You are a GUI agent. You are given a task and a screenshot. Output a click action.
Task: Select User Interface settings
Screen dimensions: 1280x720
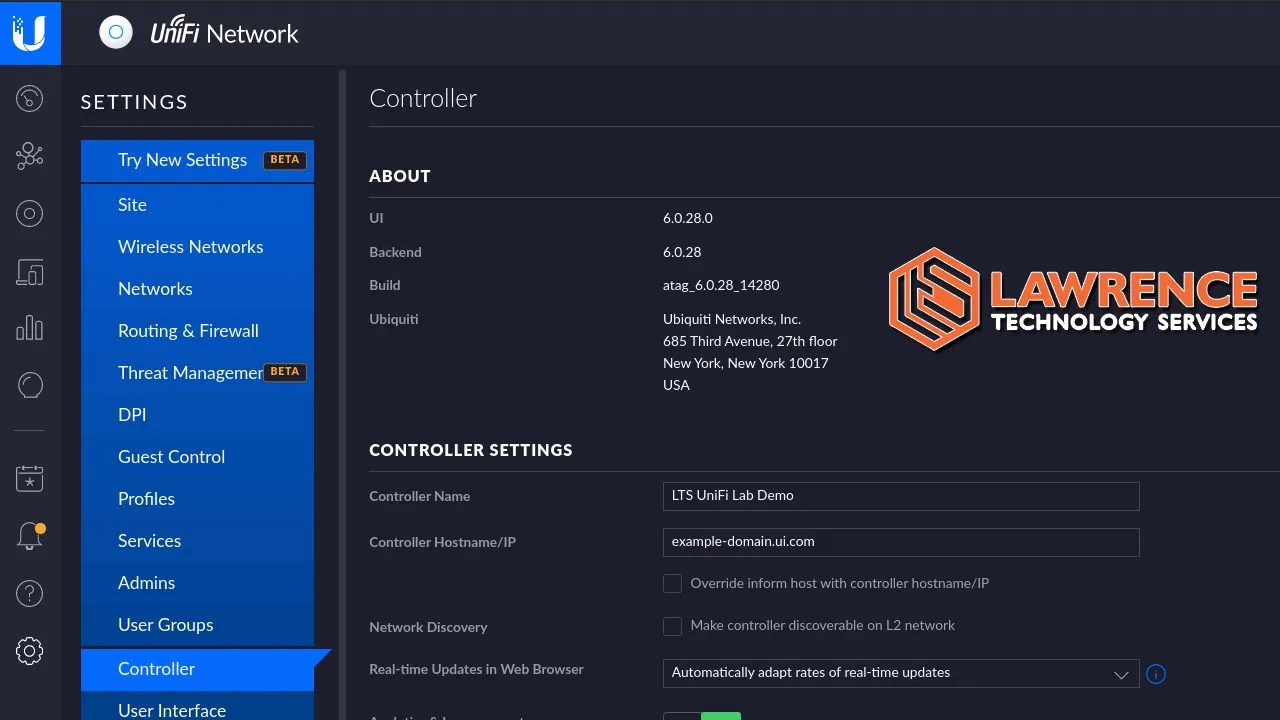tap(197, 708)
